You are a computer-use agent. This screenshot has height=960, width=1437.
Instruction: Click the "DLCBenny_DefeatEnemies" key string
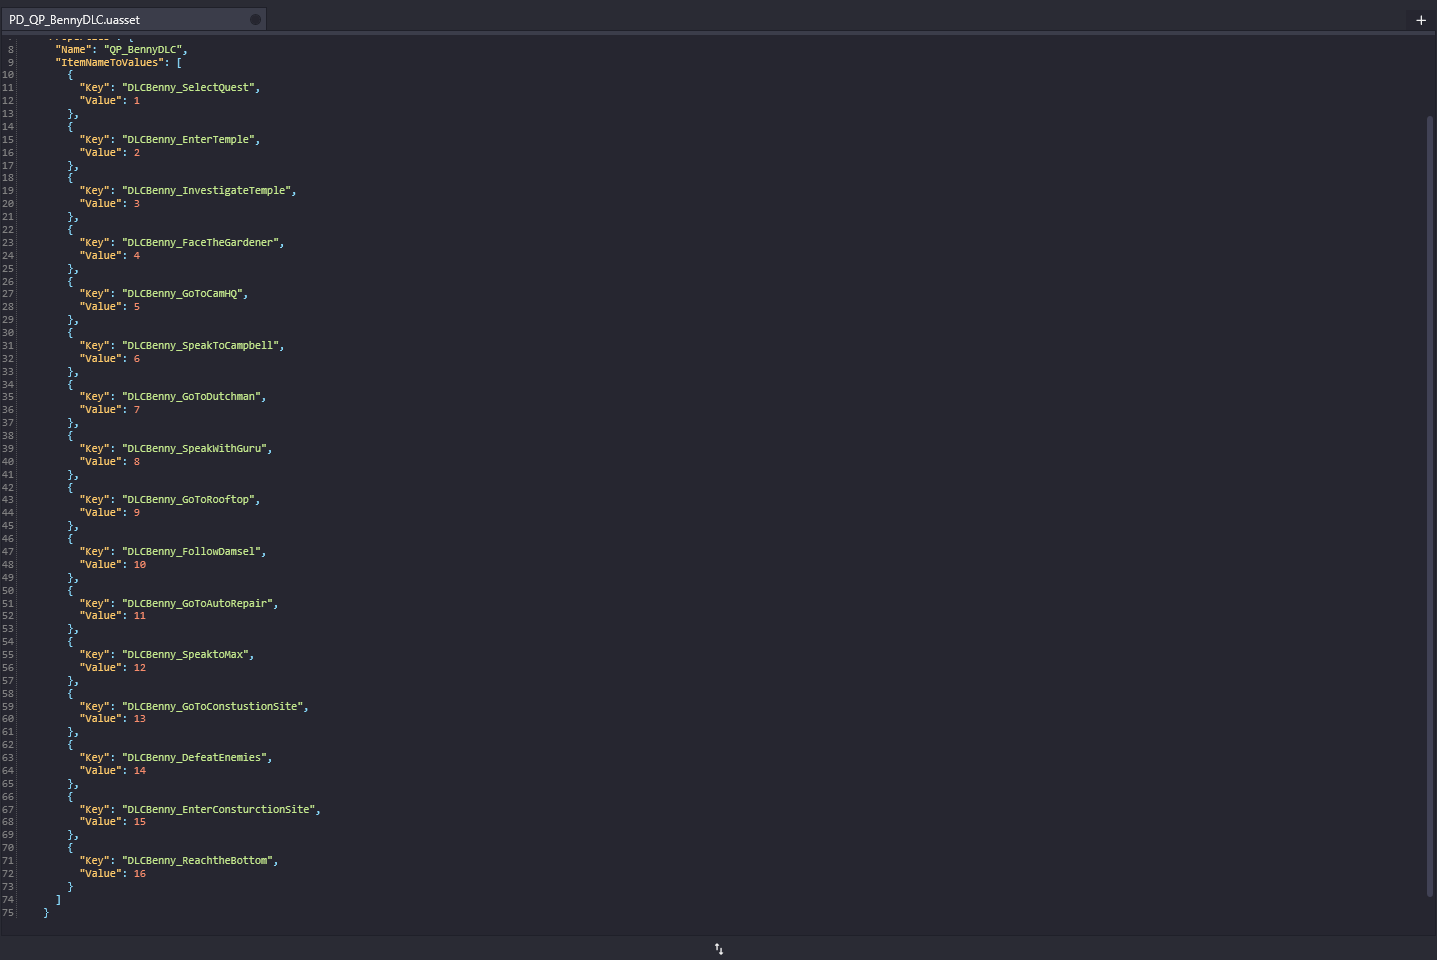click(x=194, y=758)
